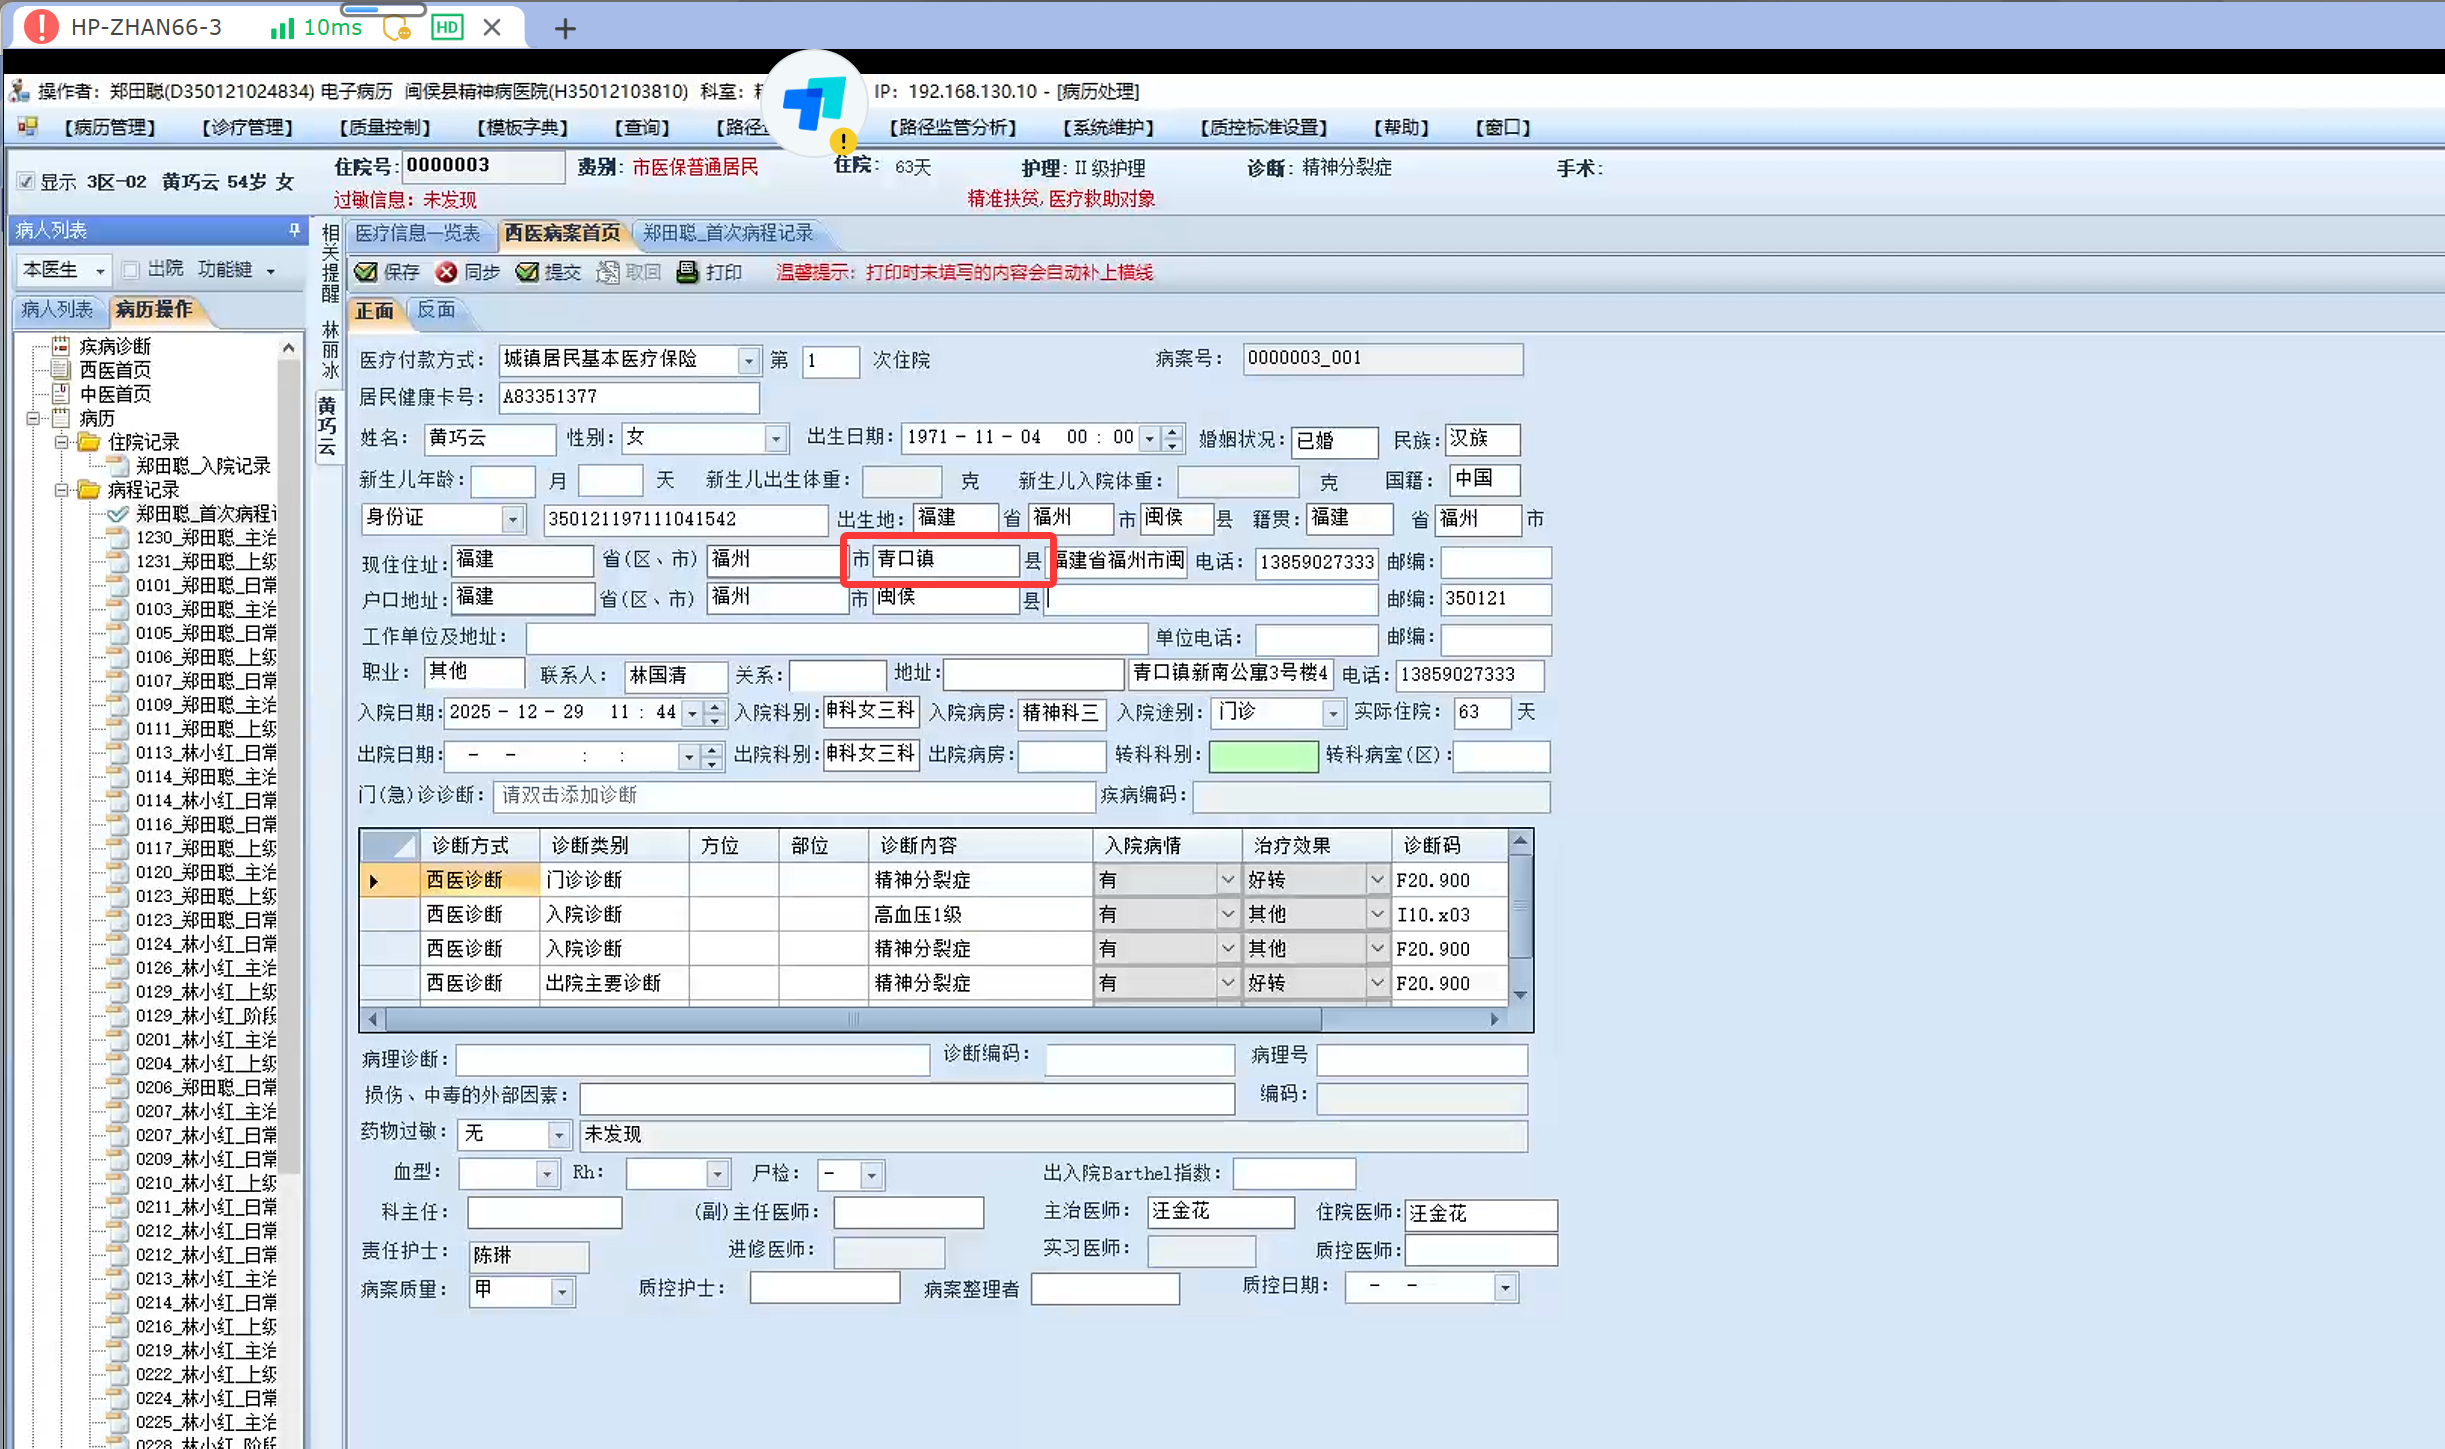The height and width of the screenshot is (1449, 2445).
Task: Toggle the 显示 checkbox
Action: pyautogui.click(x=26, y=181)
